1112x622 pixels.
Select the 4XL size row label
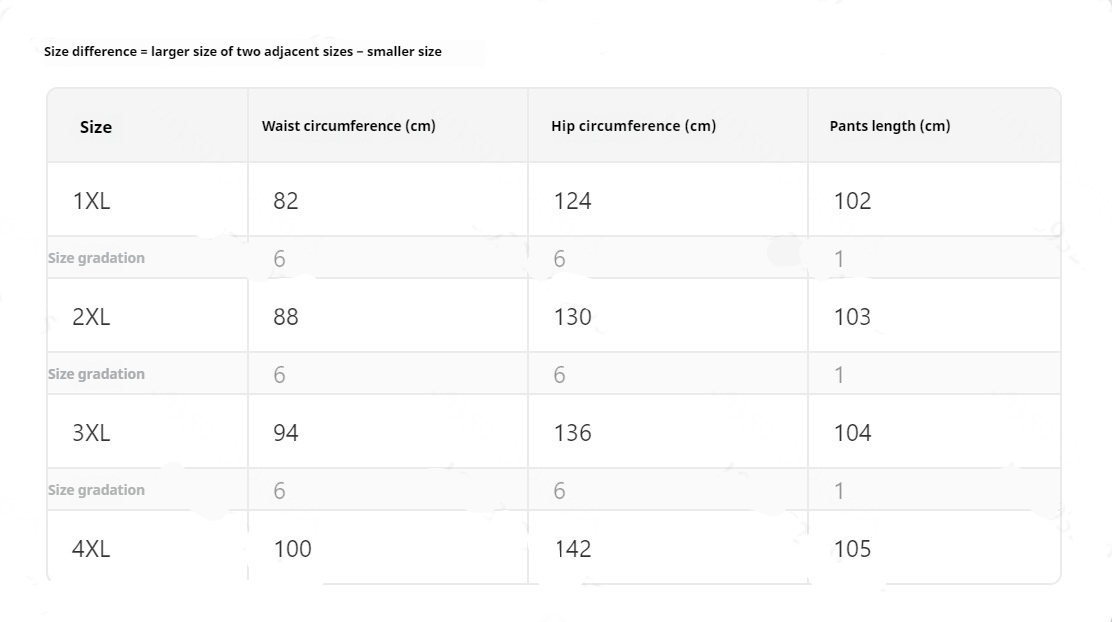tap(91, 549)
